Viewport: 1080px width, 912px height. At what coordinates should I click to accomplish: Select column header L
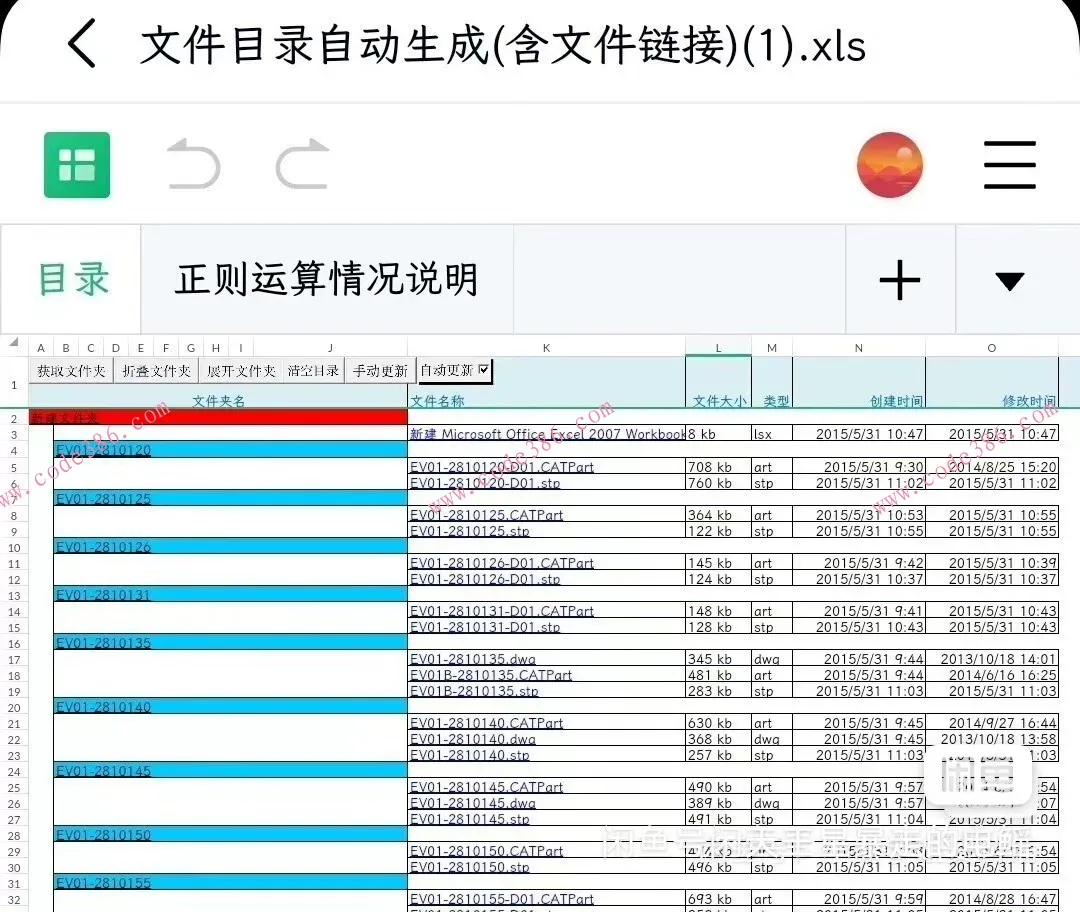pos(718,347)
